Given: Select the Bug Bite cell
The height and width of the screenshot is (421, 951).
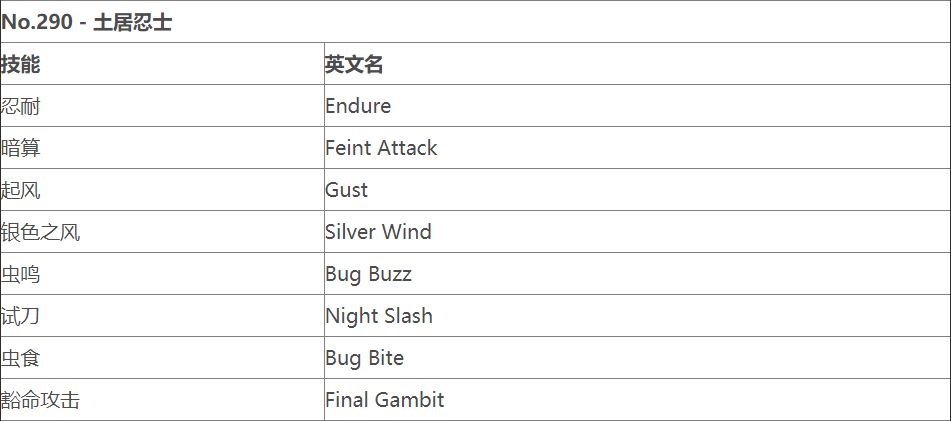Looking at the screenshot, I should pos(364,358).
